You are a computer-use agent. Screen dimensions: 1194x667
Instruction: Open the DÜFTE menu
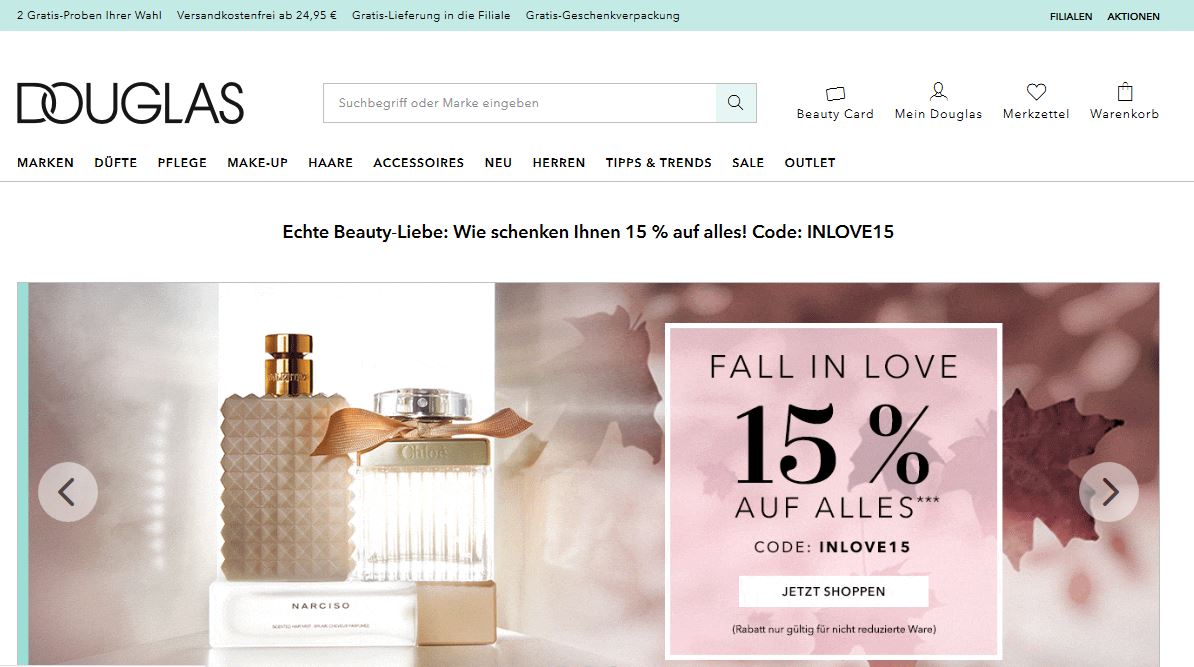click(116, 163)
